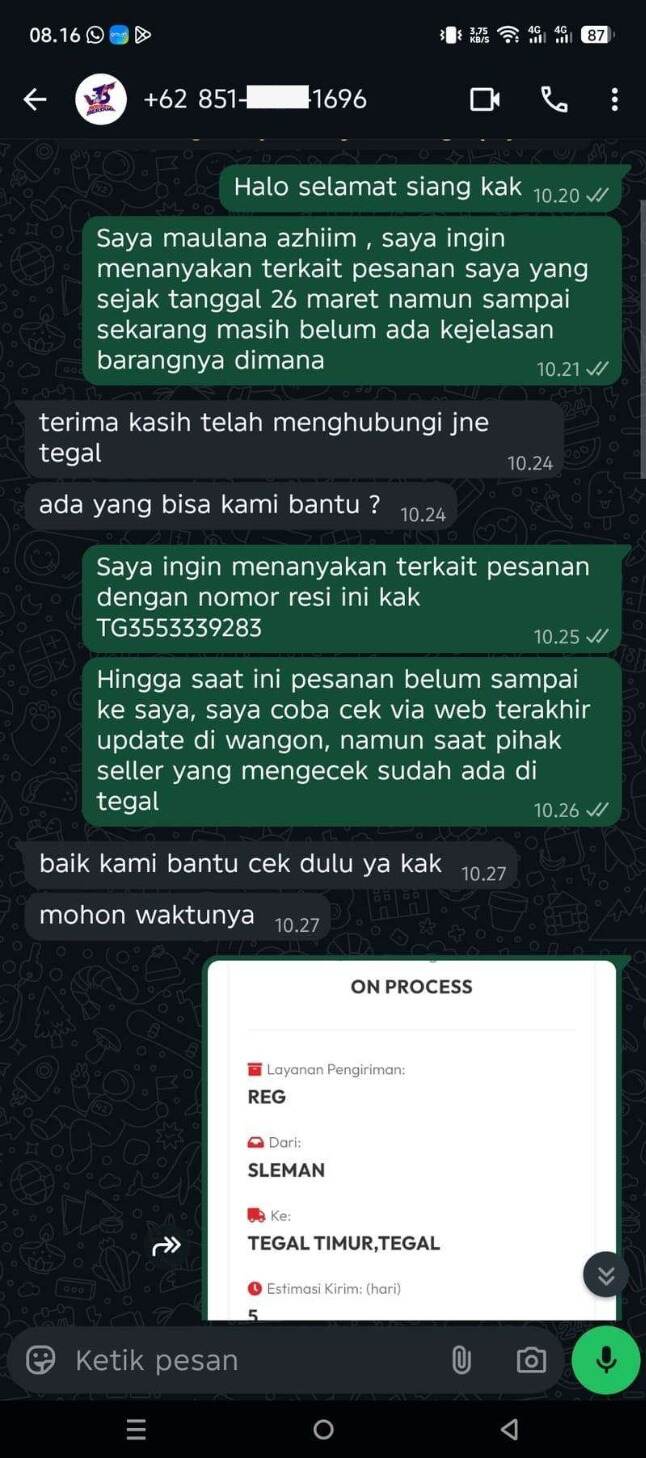Tap the Android back triangle button
Screen dimensions: 646x1458
[509, 1429]
